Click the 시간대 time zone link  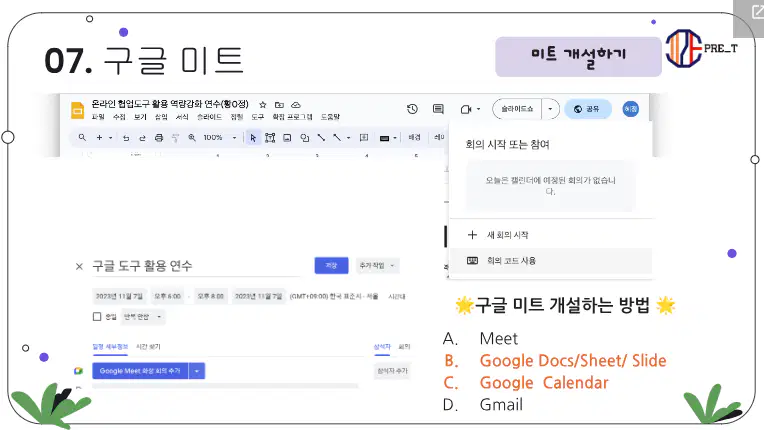click(x=397, y=296)
